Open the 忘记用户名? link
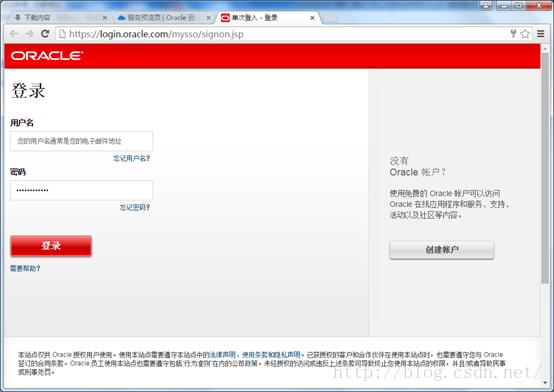 pos(132,158)
